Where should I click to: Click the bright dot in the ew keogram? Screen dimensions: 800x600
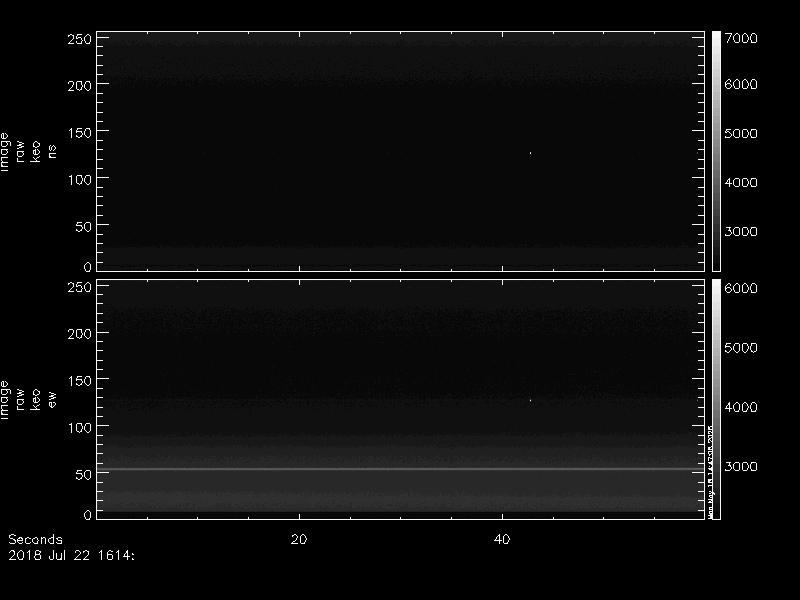tap(531, 401)
